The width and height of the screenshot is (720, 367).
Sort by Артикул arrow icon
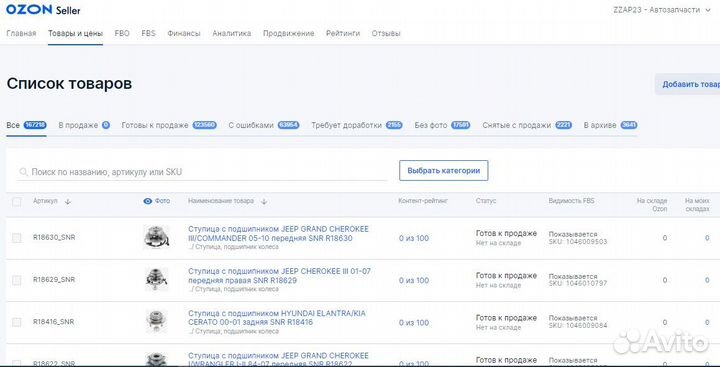pyautogui.click(x=68, y=201)
